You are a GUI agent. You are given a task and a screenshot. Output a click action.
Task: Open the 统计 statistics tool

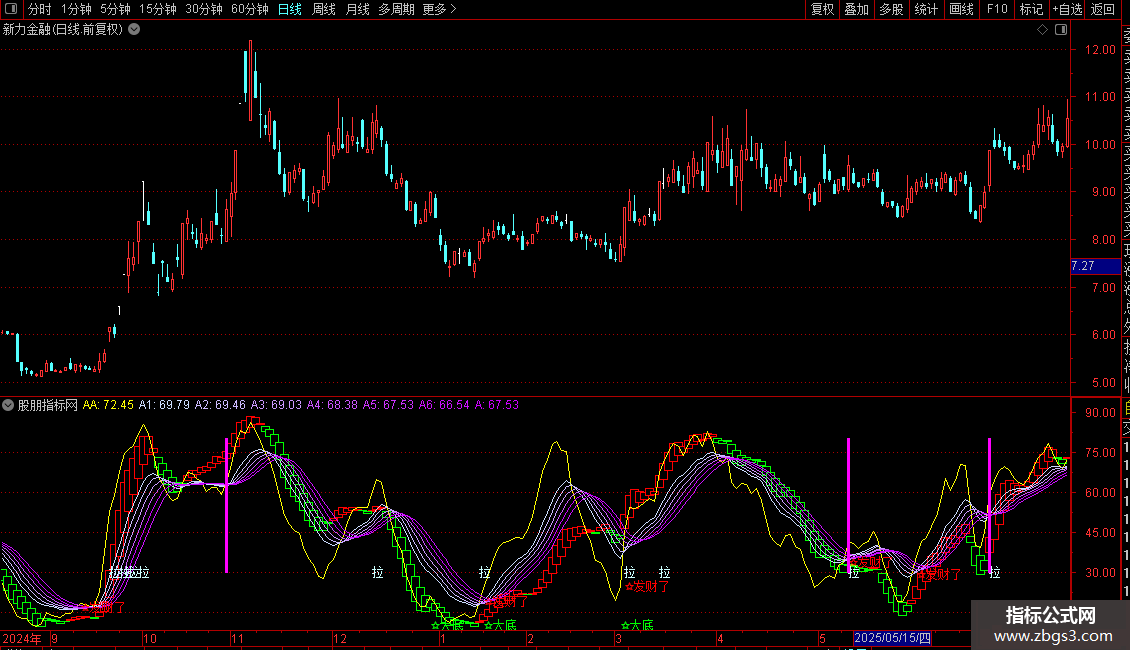[x=926, y=10]
